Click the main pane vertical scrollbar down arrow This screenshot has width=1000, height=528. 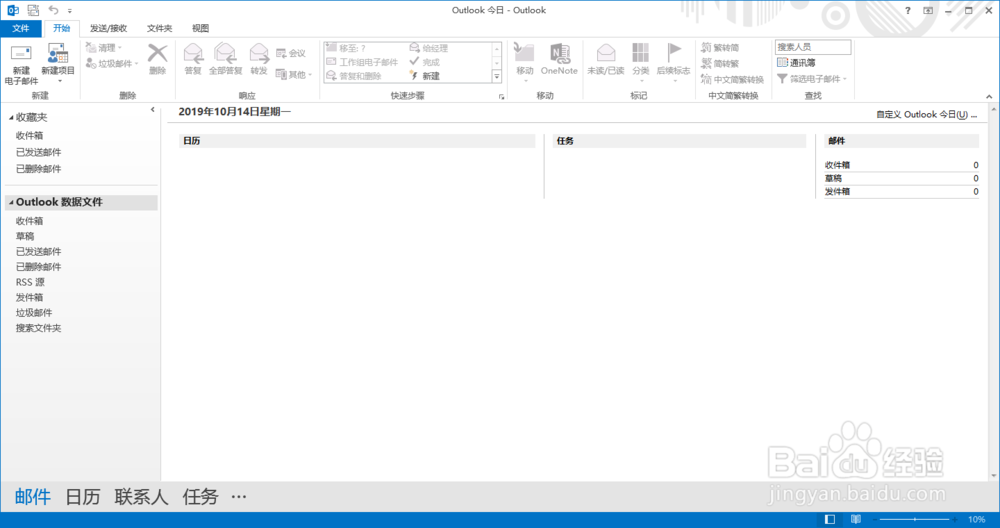[994, 476]
